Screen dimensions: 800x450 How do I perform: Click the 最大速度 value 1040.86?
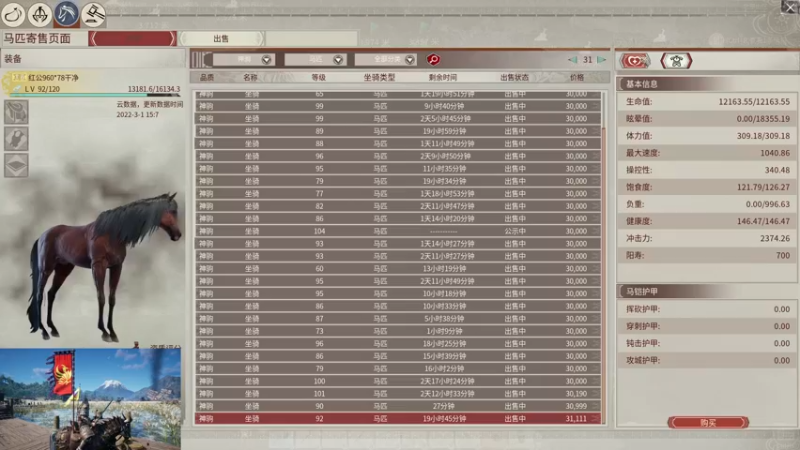774,153
